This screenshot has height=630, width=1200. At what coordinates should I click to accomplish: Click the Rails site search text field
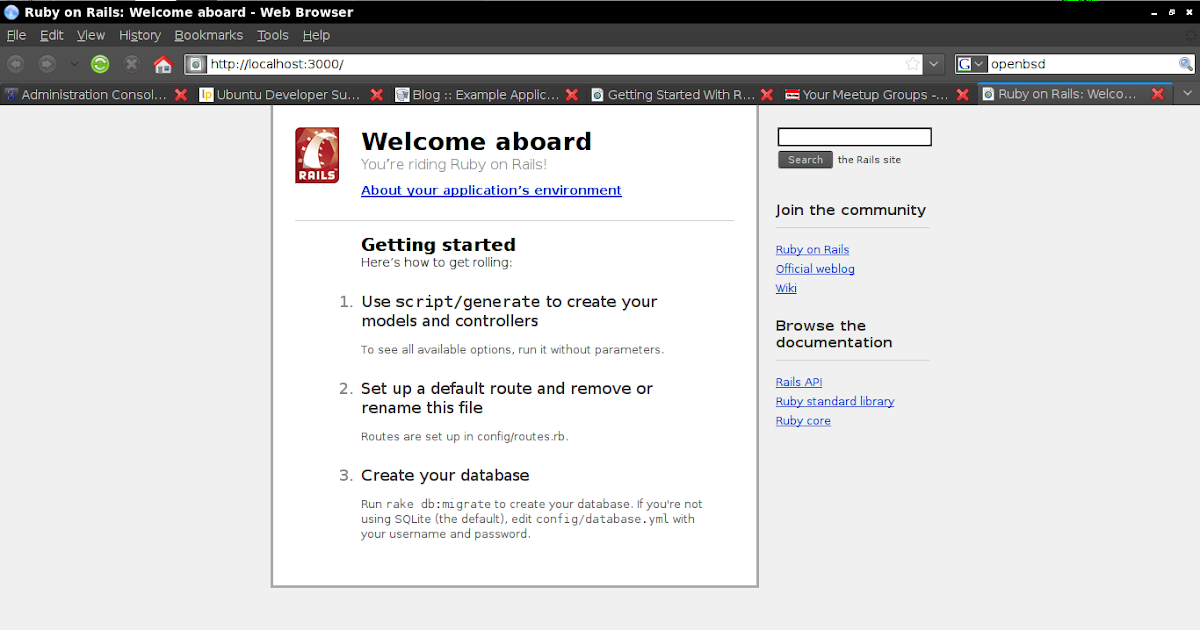click(x=855, y=137)
